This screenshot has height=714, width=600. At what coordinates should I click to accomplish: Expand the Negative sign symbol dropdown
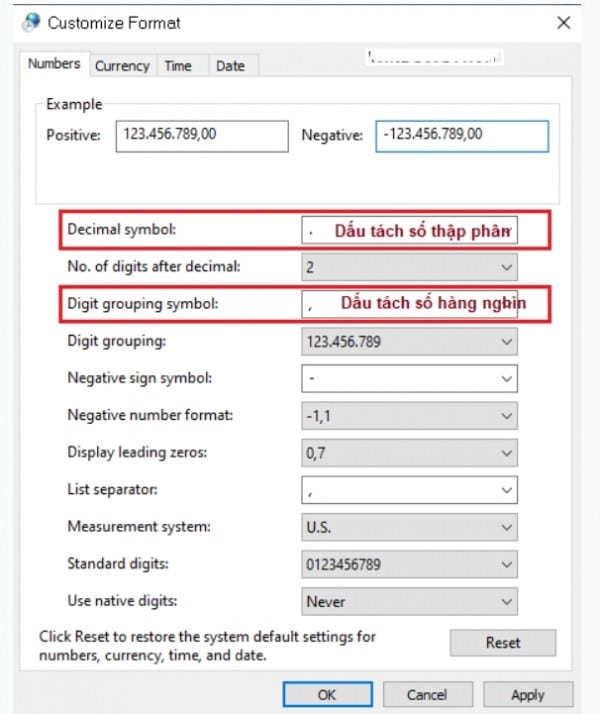tap(409, 378)
